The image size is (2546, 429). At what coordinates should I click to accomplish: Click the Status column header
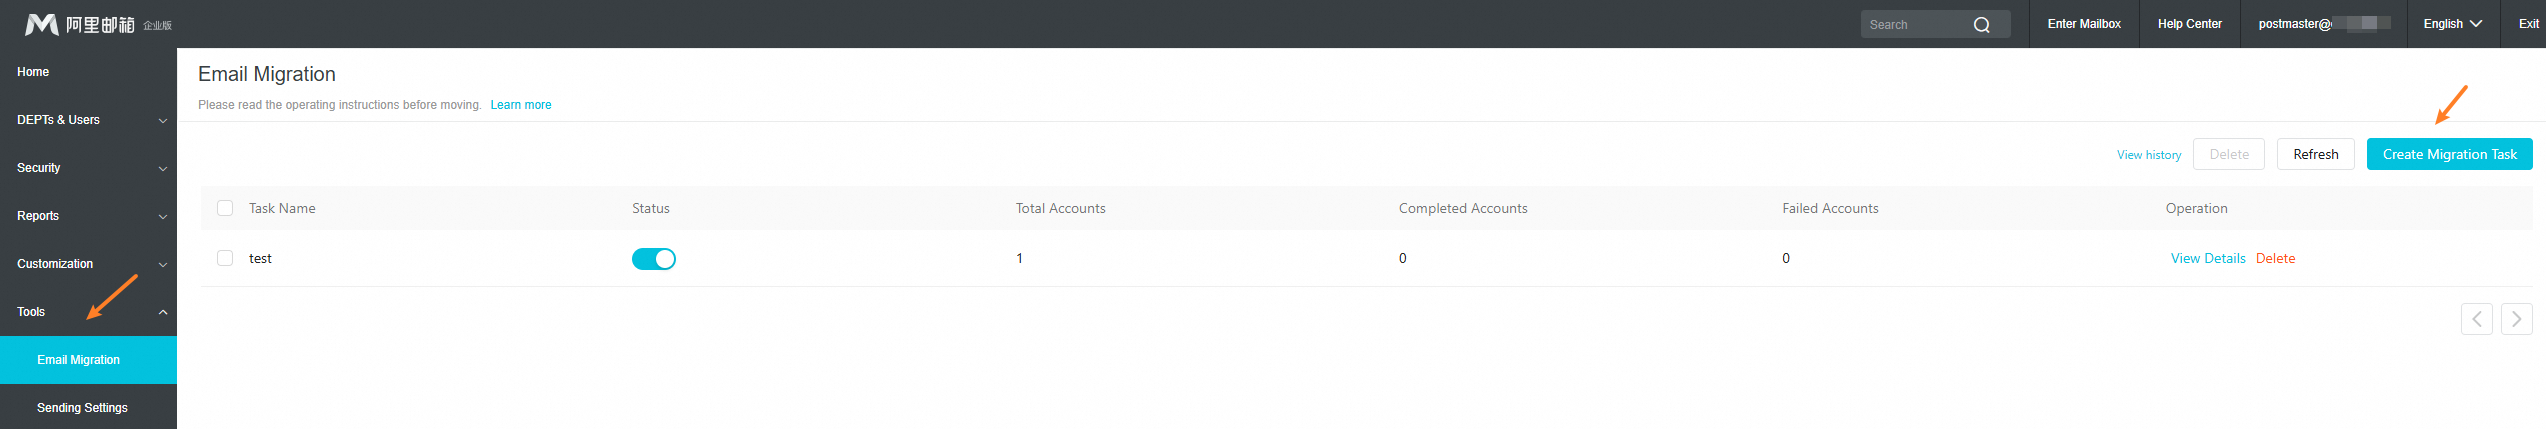coord(651,208)
